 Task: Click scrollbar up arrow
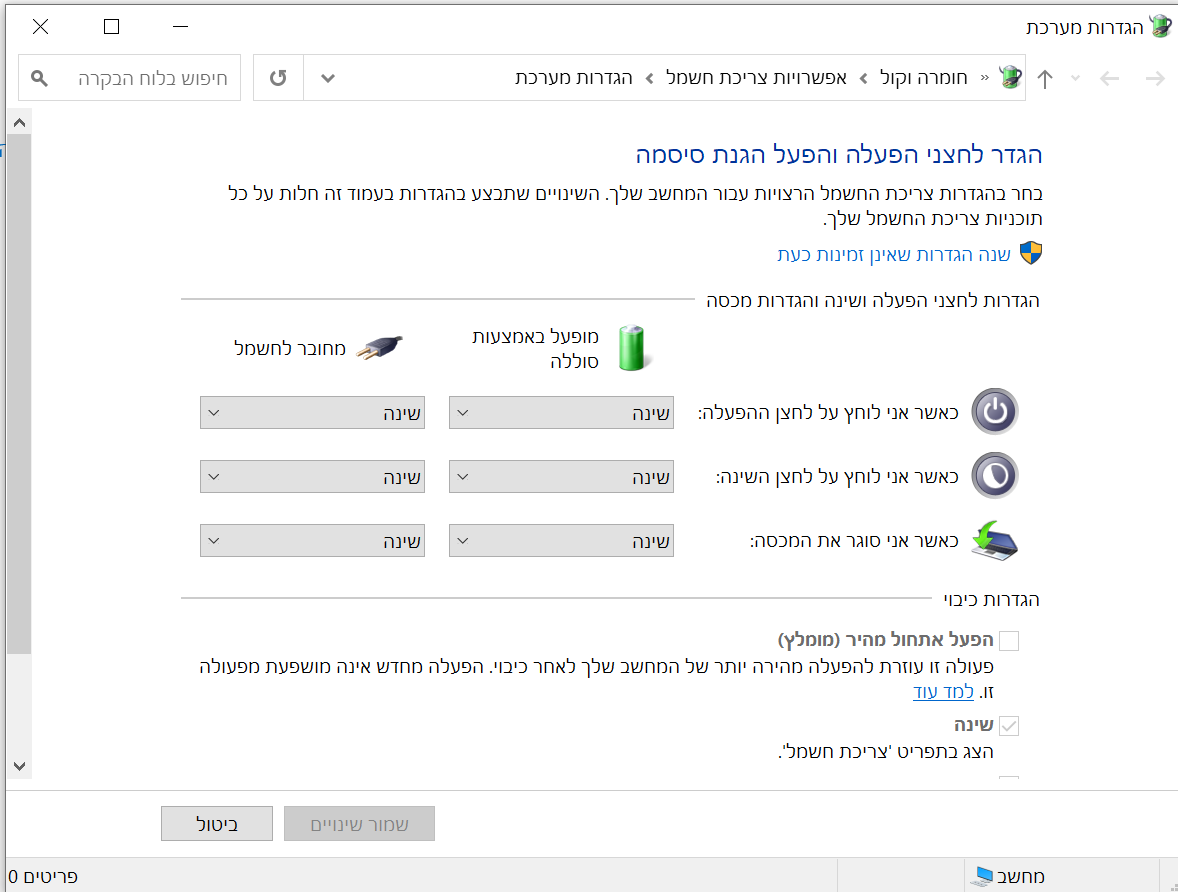(20, 122)
